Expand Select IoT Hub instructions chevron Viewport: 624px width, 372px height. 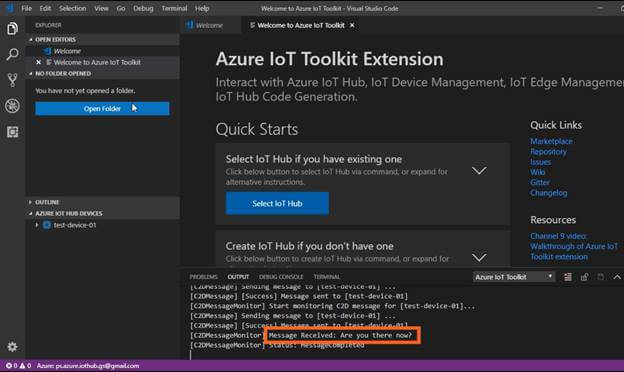coord(479,171)
